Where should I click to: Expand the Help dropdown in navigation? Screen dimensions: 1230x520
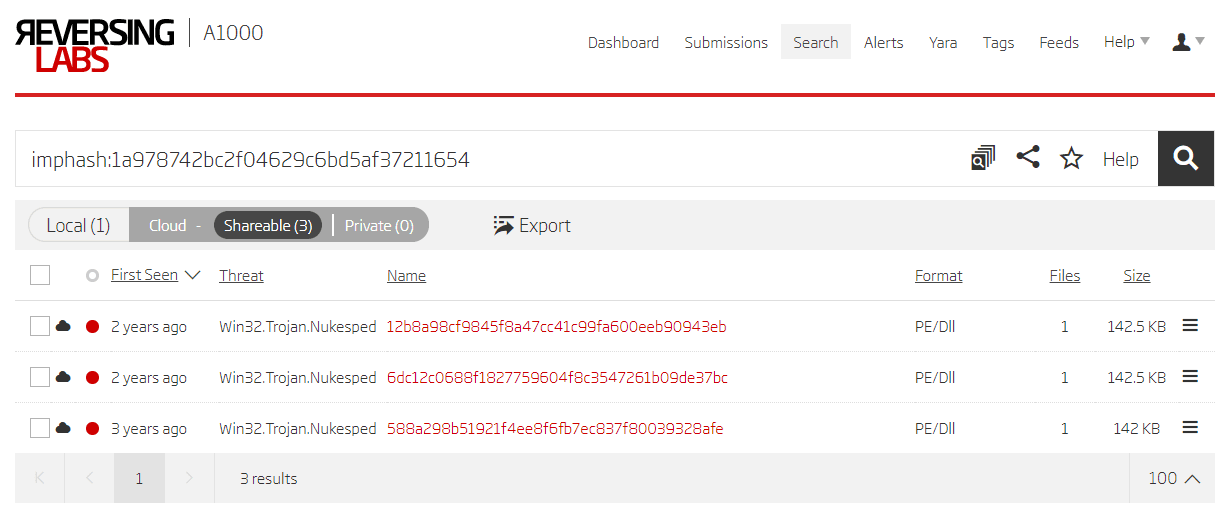coord(1126,42)
